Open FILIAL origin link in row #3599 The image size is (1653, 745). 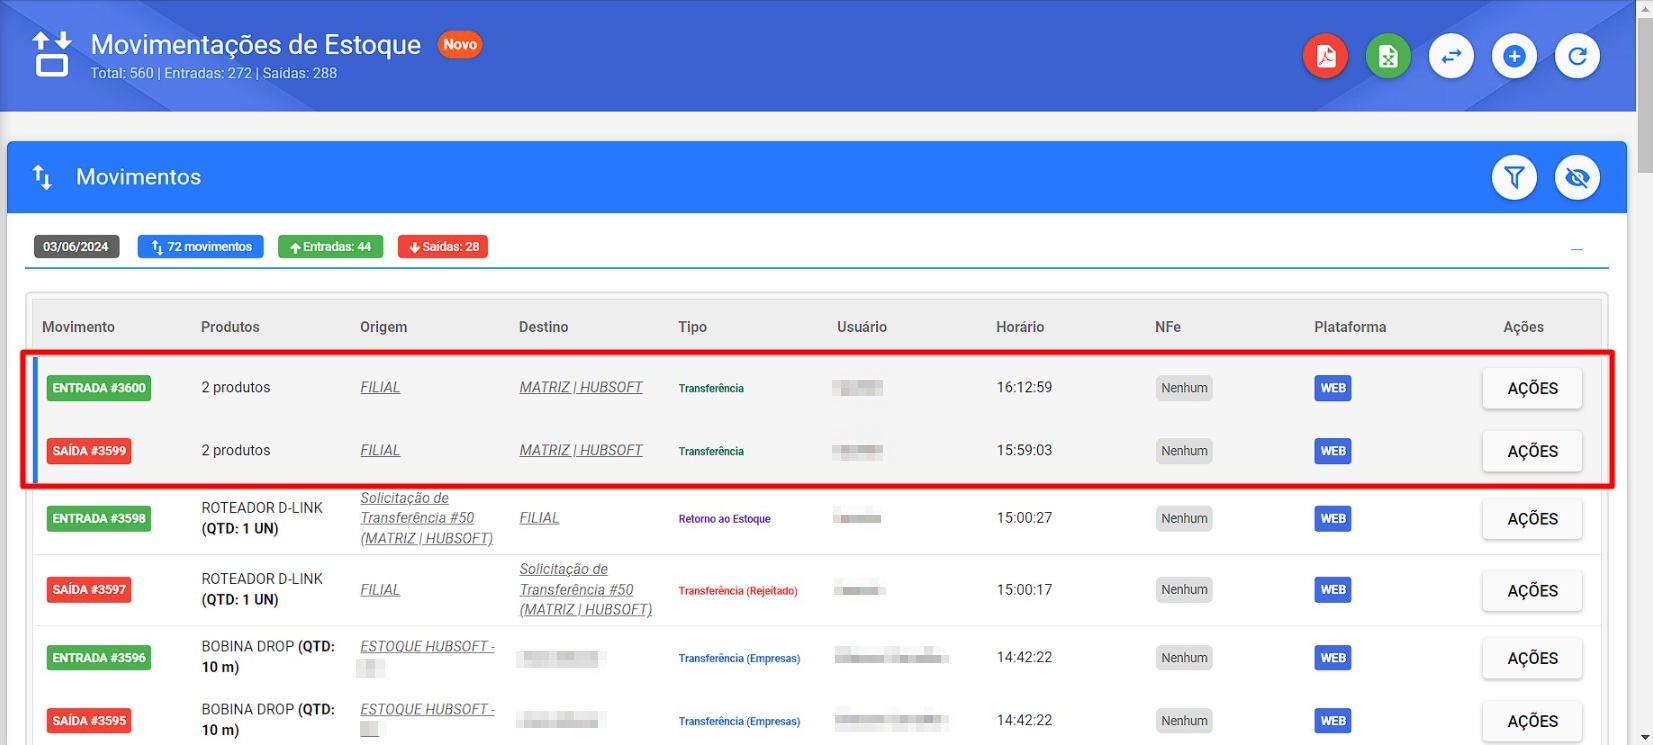coord(380,450)
